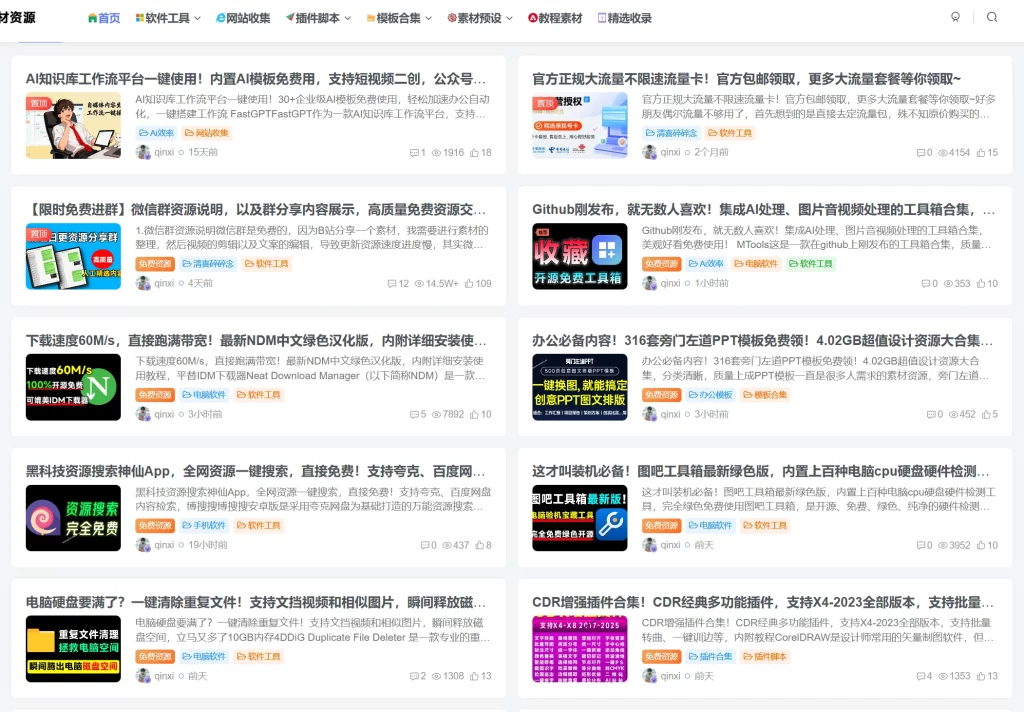Click the notification bell icon top right
1024x712 pixels.
pos(955,17)
